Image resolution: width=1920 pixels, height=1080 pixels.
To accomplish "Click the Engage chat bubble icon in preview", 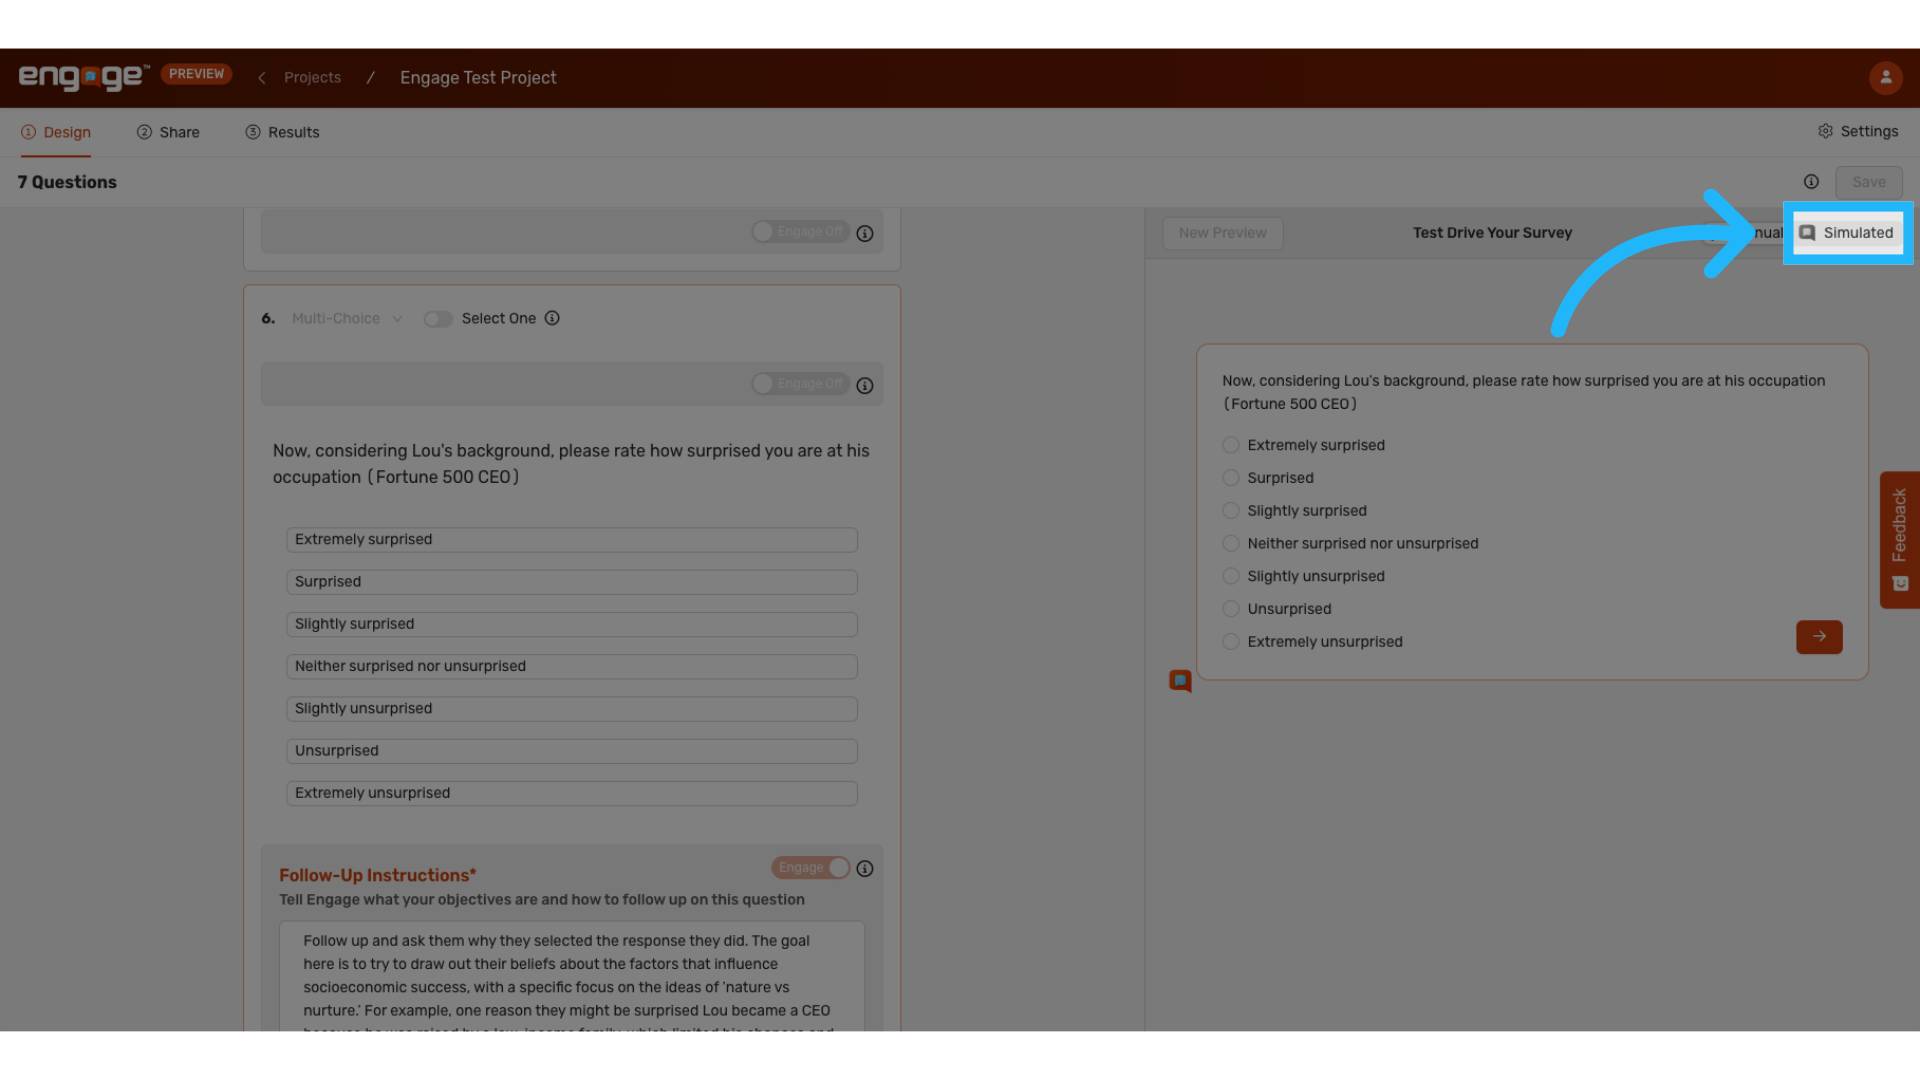I will coord(1180,681).
